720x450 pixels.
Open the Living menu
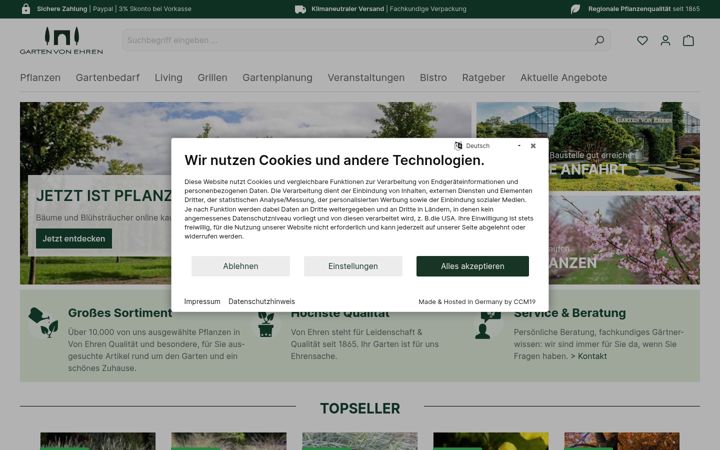tap(169, 78)
